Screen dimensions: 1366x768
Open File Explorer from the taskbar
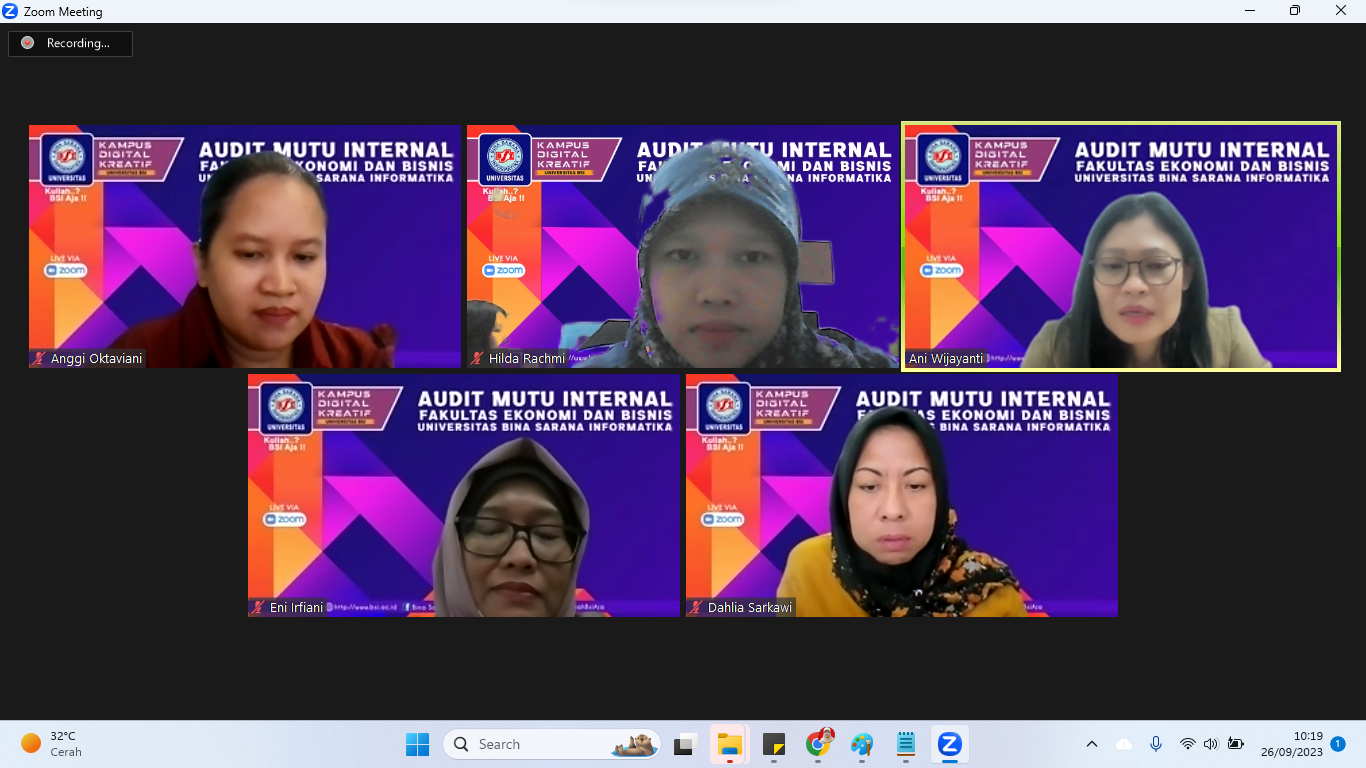coord(730,744)
